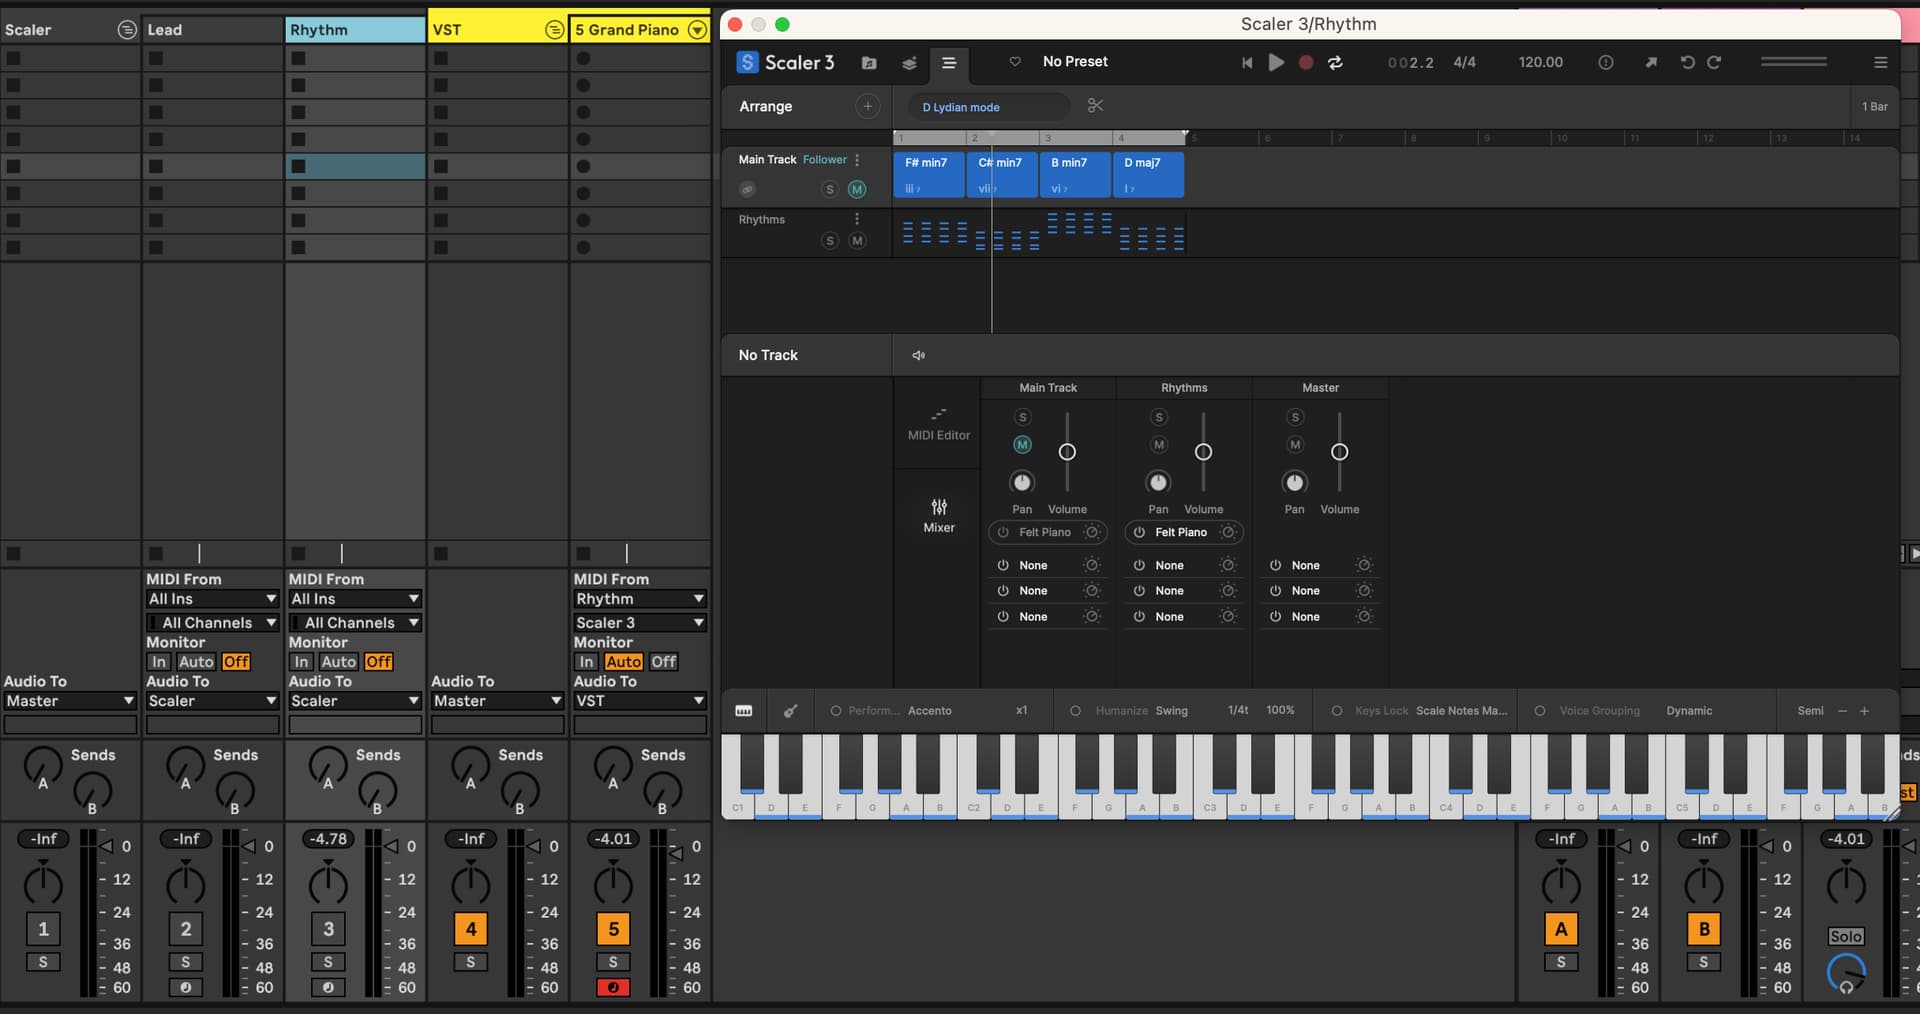The image size is (1920, 1014).
Task: Mute the Rhythms track in arrange lane
Action: (857, 240)
